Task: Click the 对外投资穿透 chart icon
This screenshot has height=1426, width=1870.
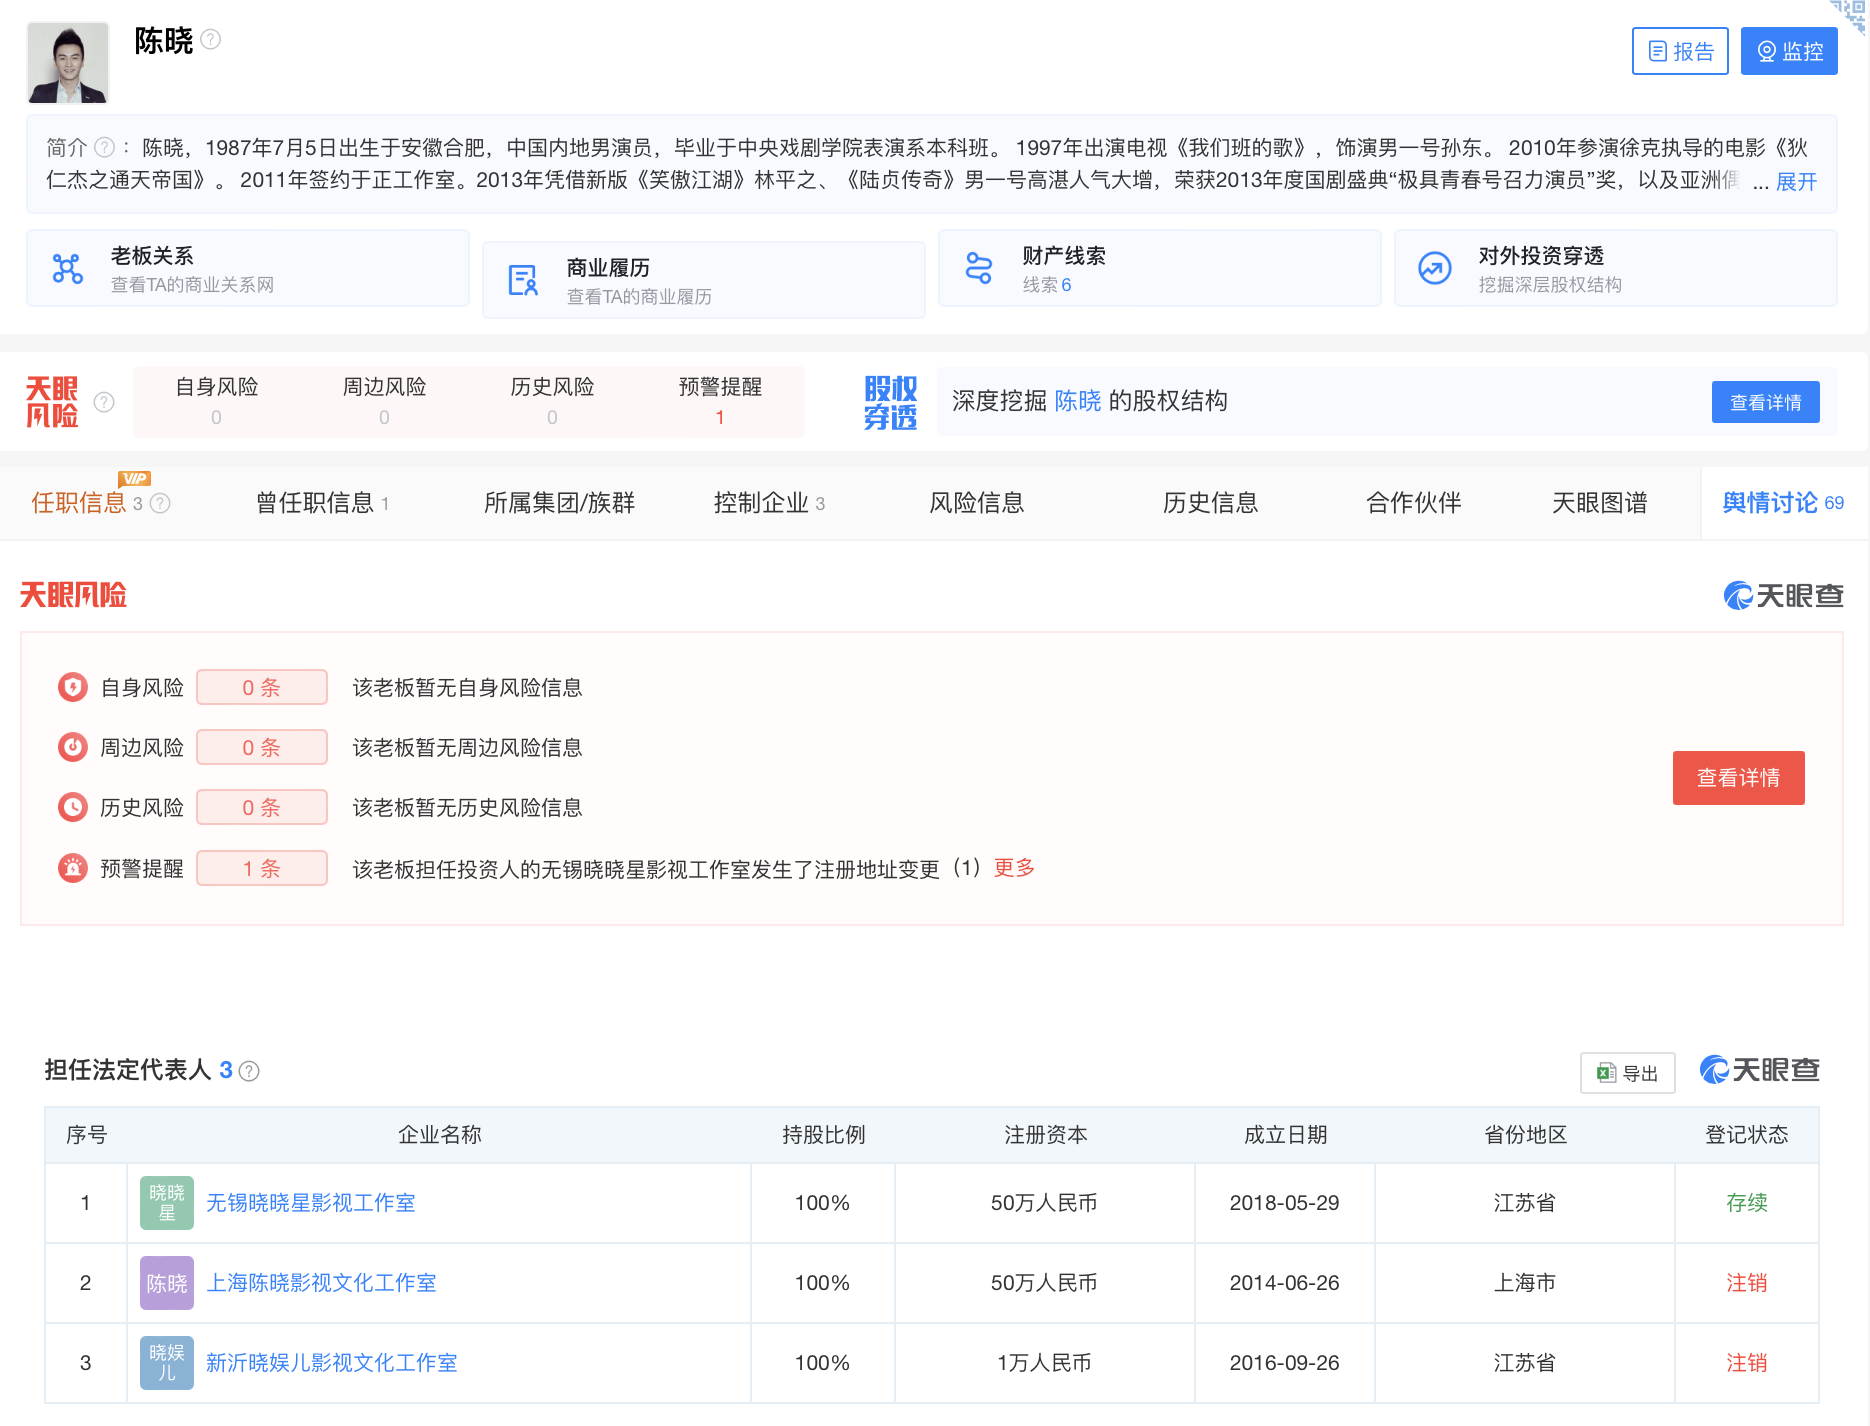Action: (1435, 269)
